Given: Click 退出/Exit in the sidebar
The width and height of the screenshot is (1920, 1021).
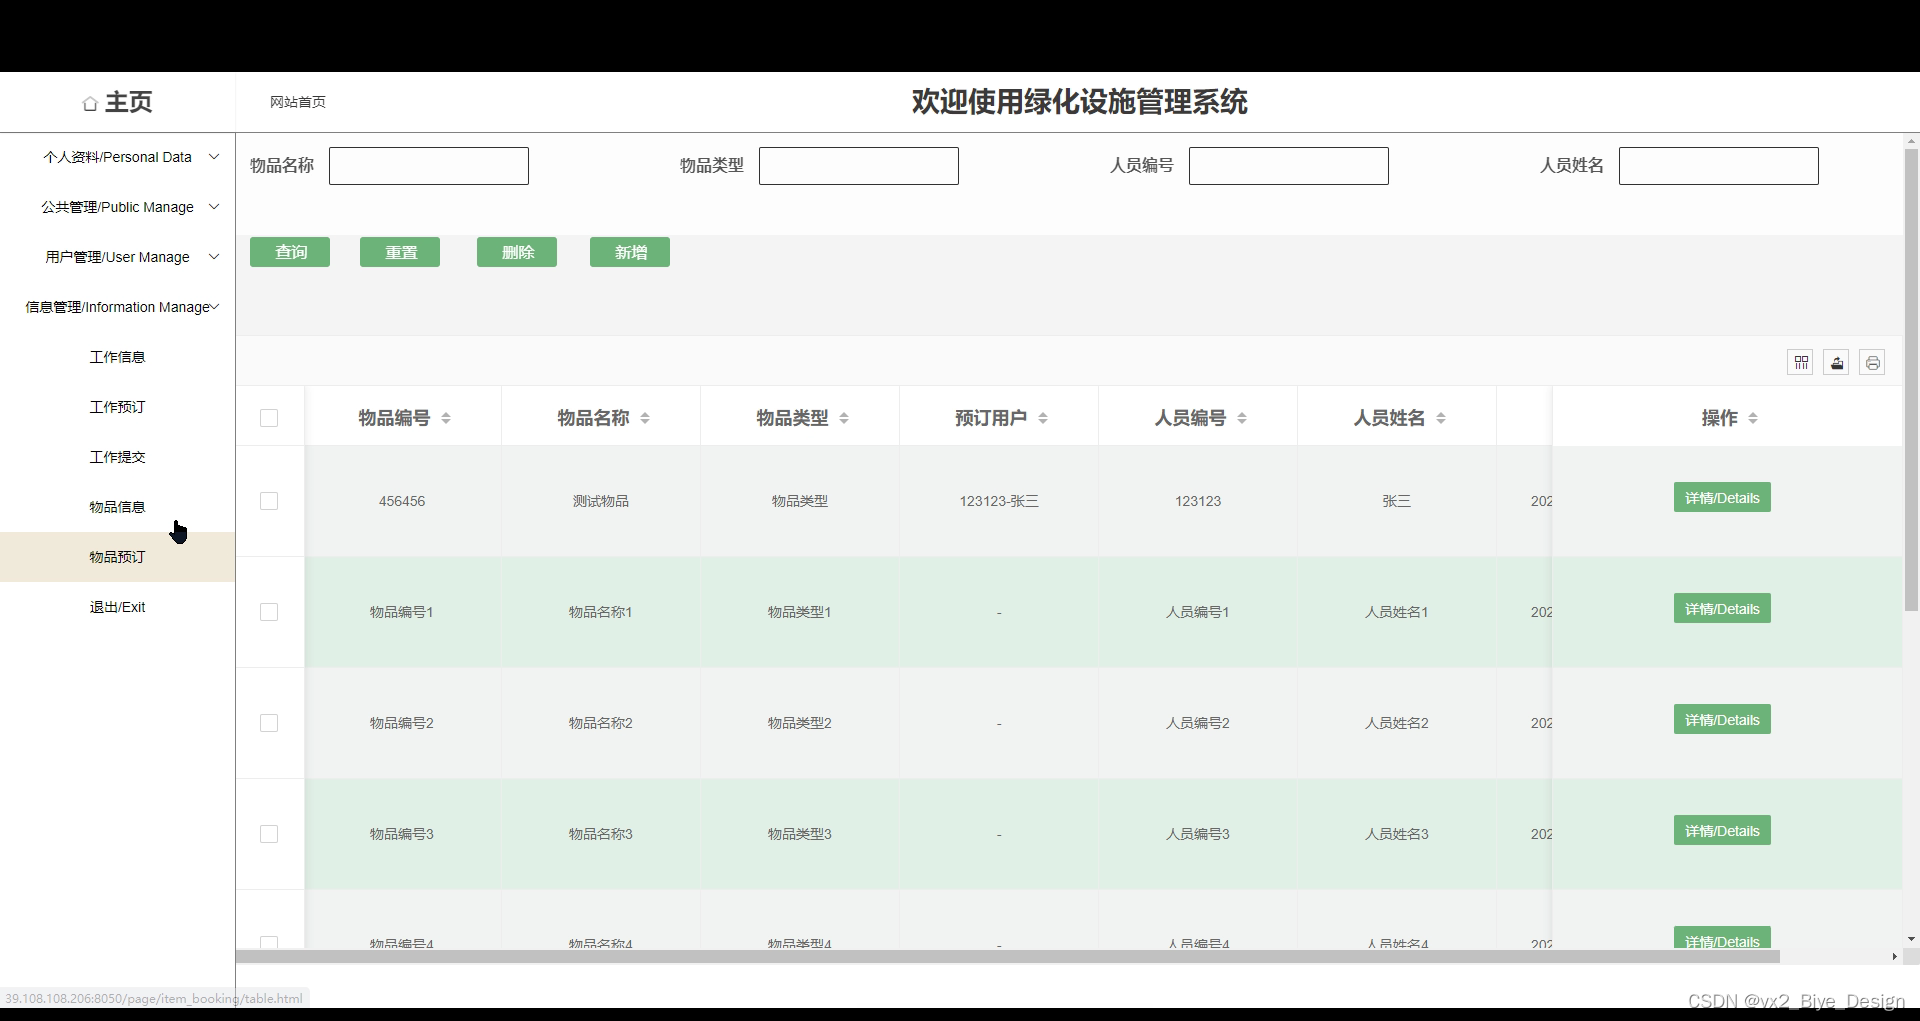Looking at the screenshot, I should [x=117, y=607].
